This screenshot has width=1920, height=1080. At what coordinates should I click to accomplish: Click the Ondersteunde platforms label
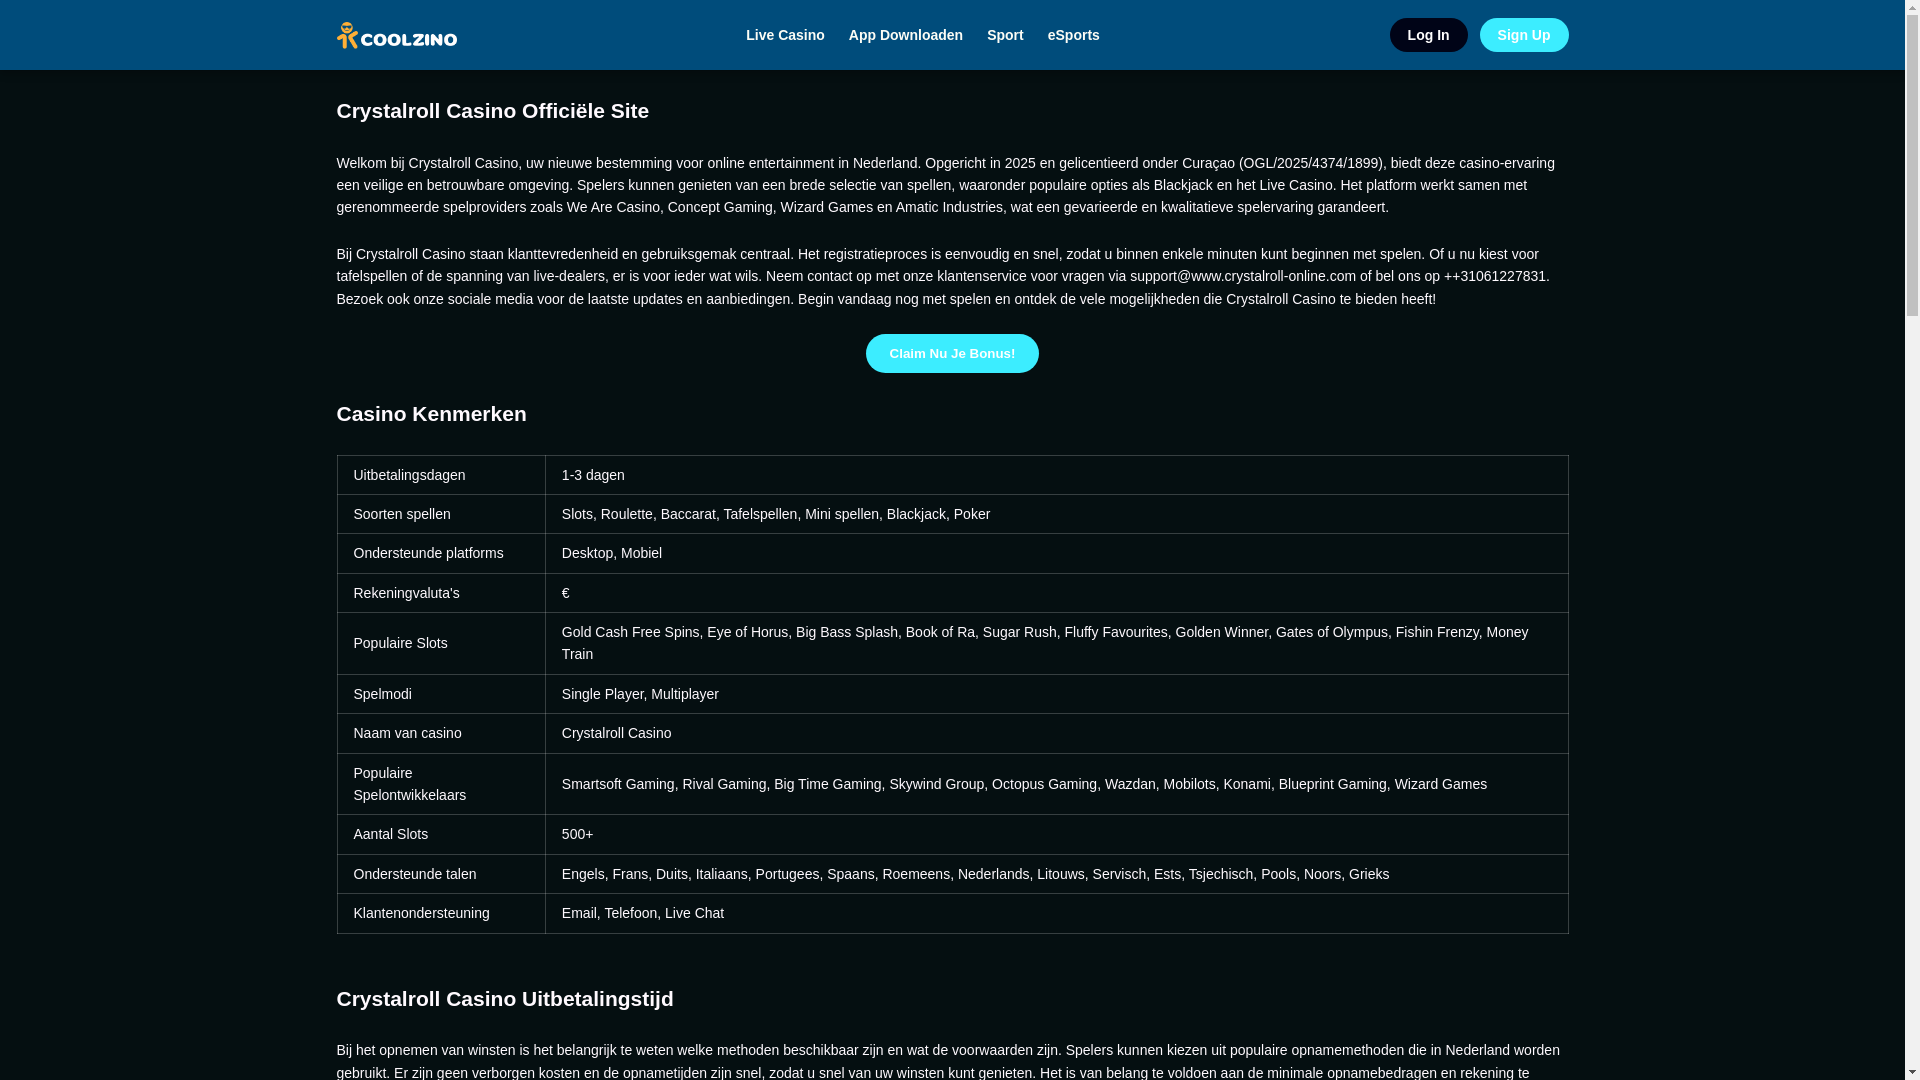click(x=441, y=553)
